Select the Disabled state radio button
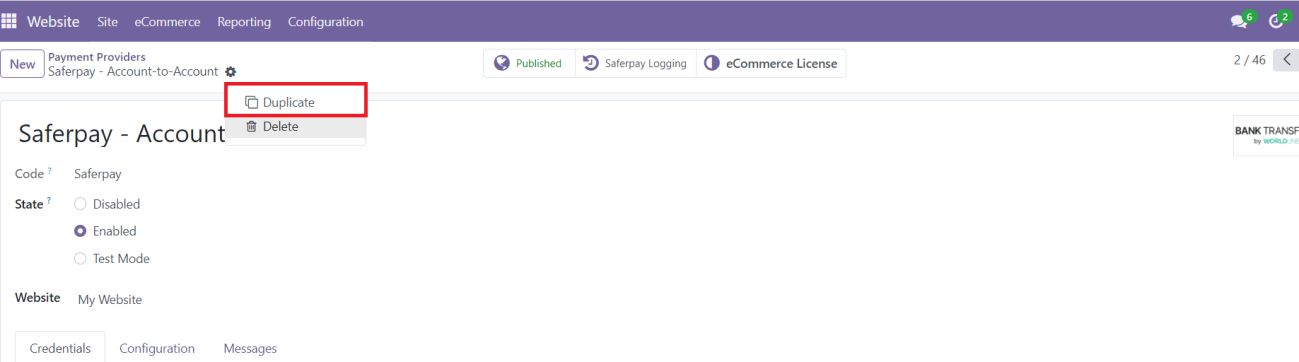The width and height of the screenshot is (1299, 362). [x=81, y=204]
